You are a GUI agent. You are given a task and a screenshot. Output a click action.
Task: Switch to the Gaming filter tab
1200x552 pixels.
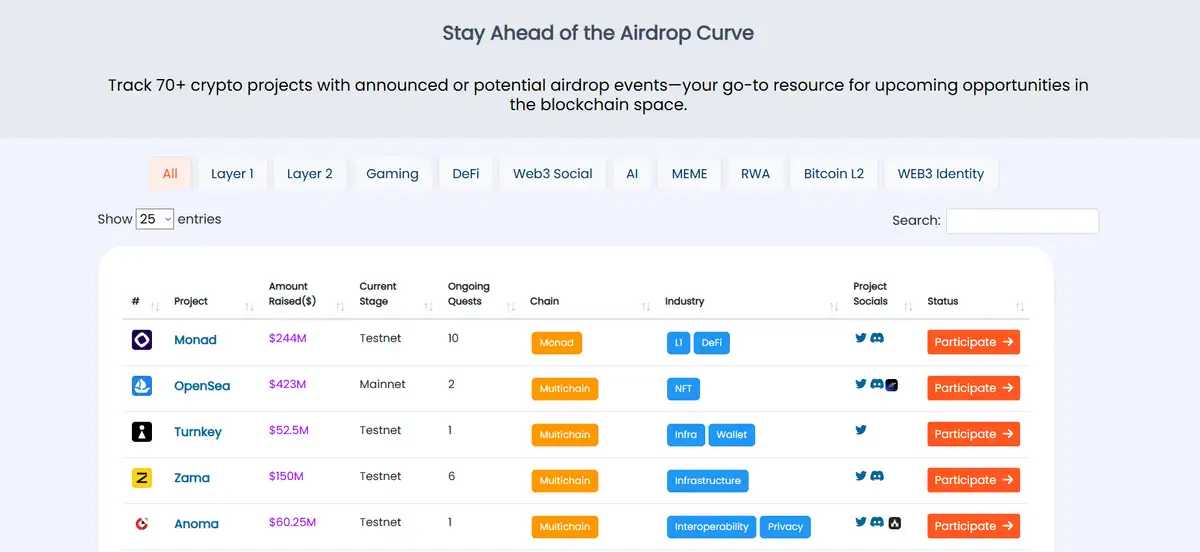pos(392,174)
